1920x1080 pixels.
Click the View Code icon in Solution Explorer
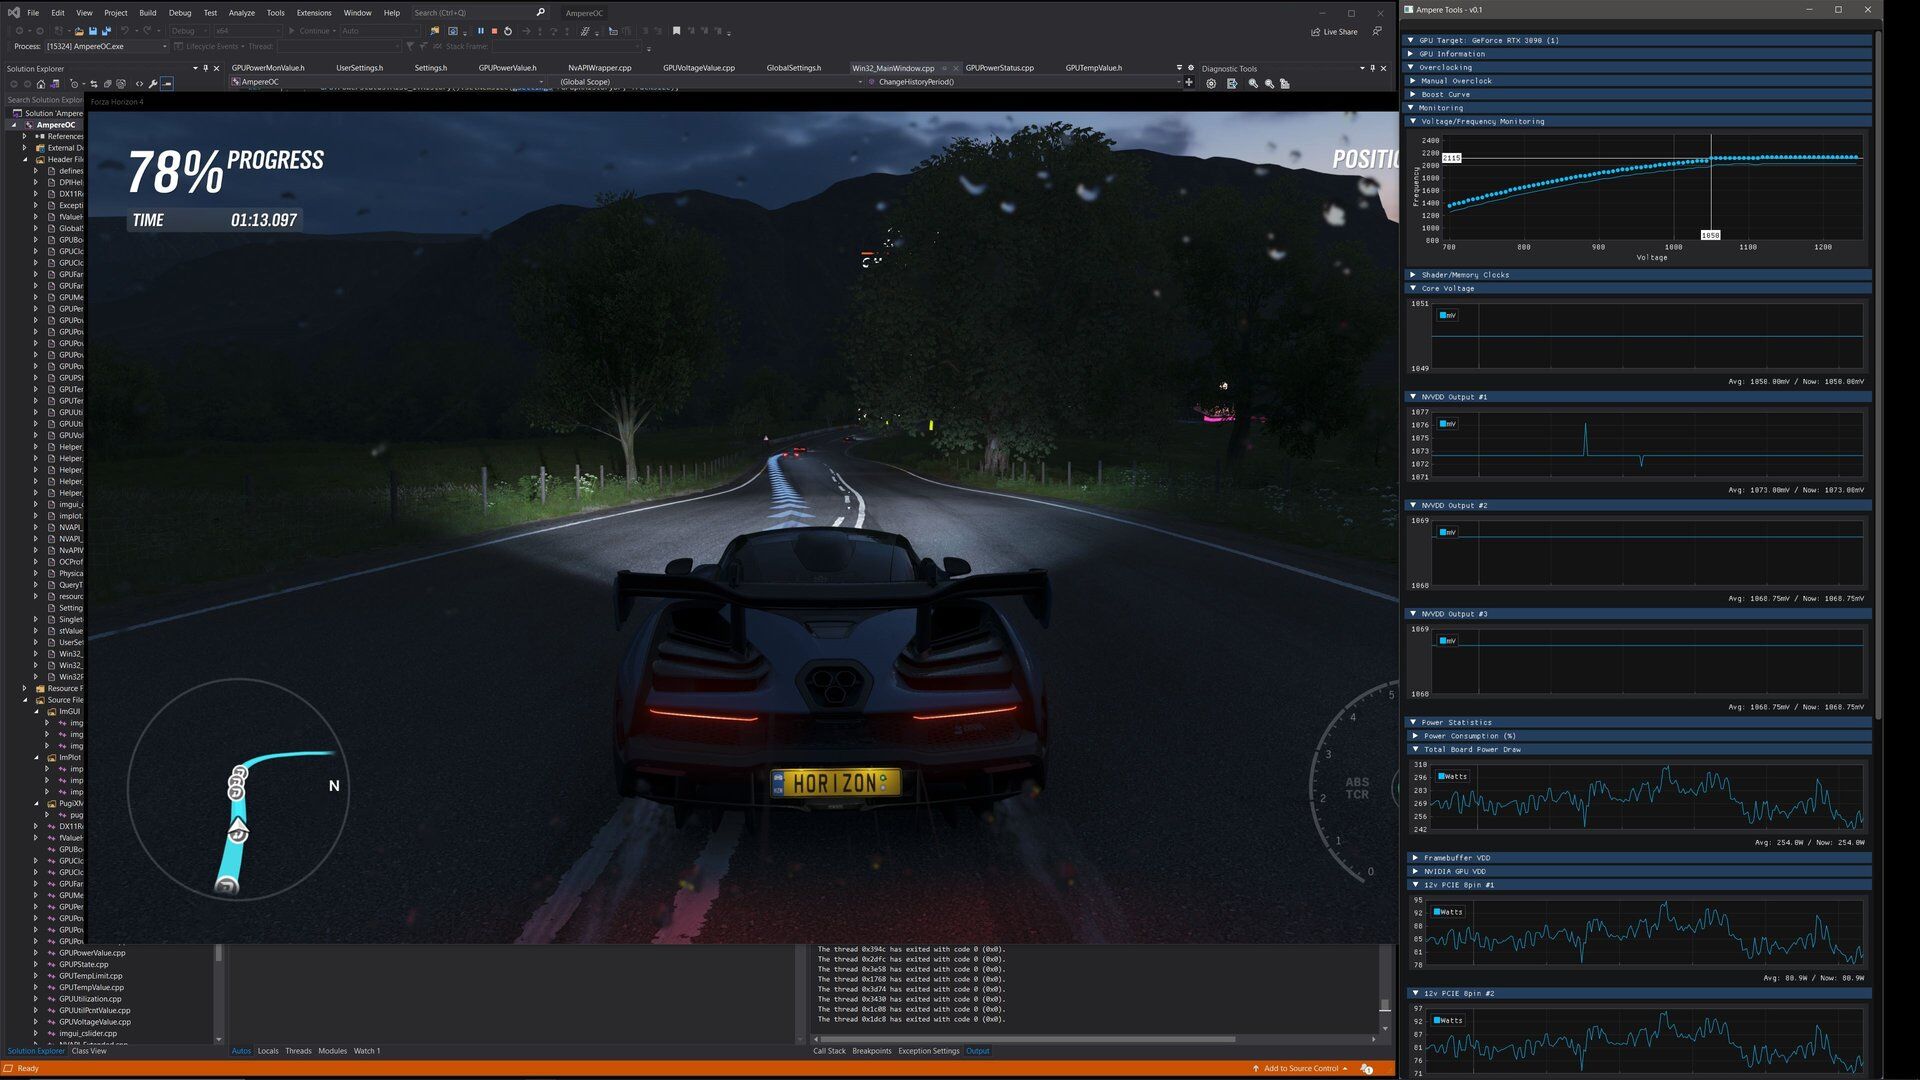pyautogui.click(x=139, y=84)
